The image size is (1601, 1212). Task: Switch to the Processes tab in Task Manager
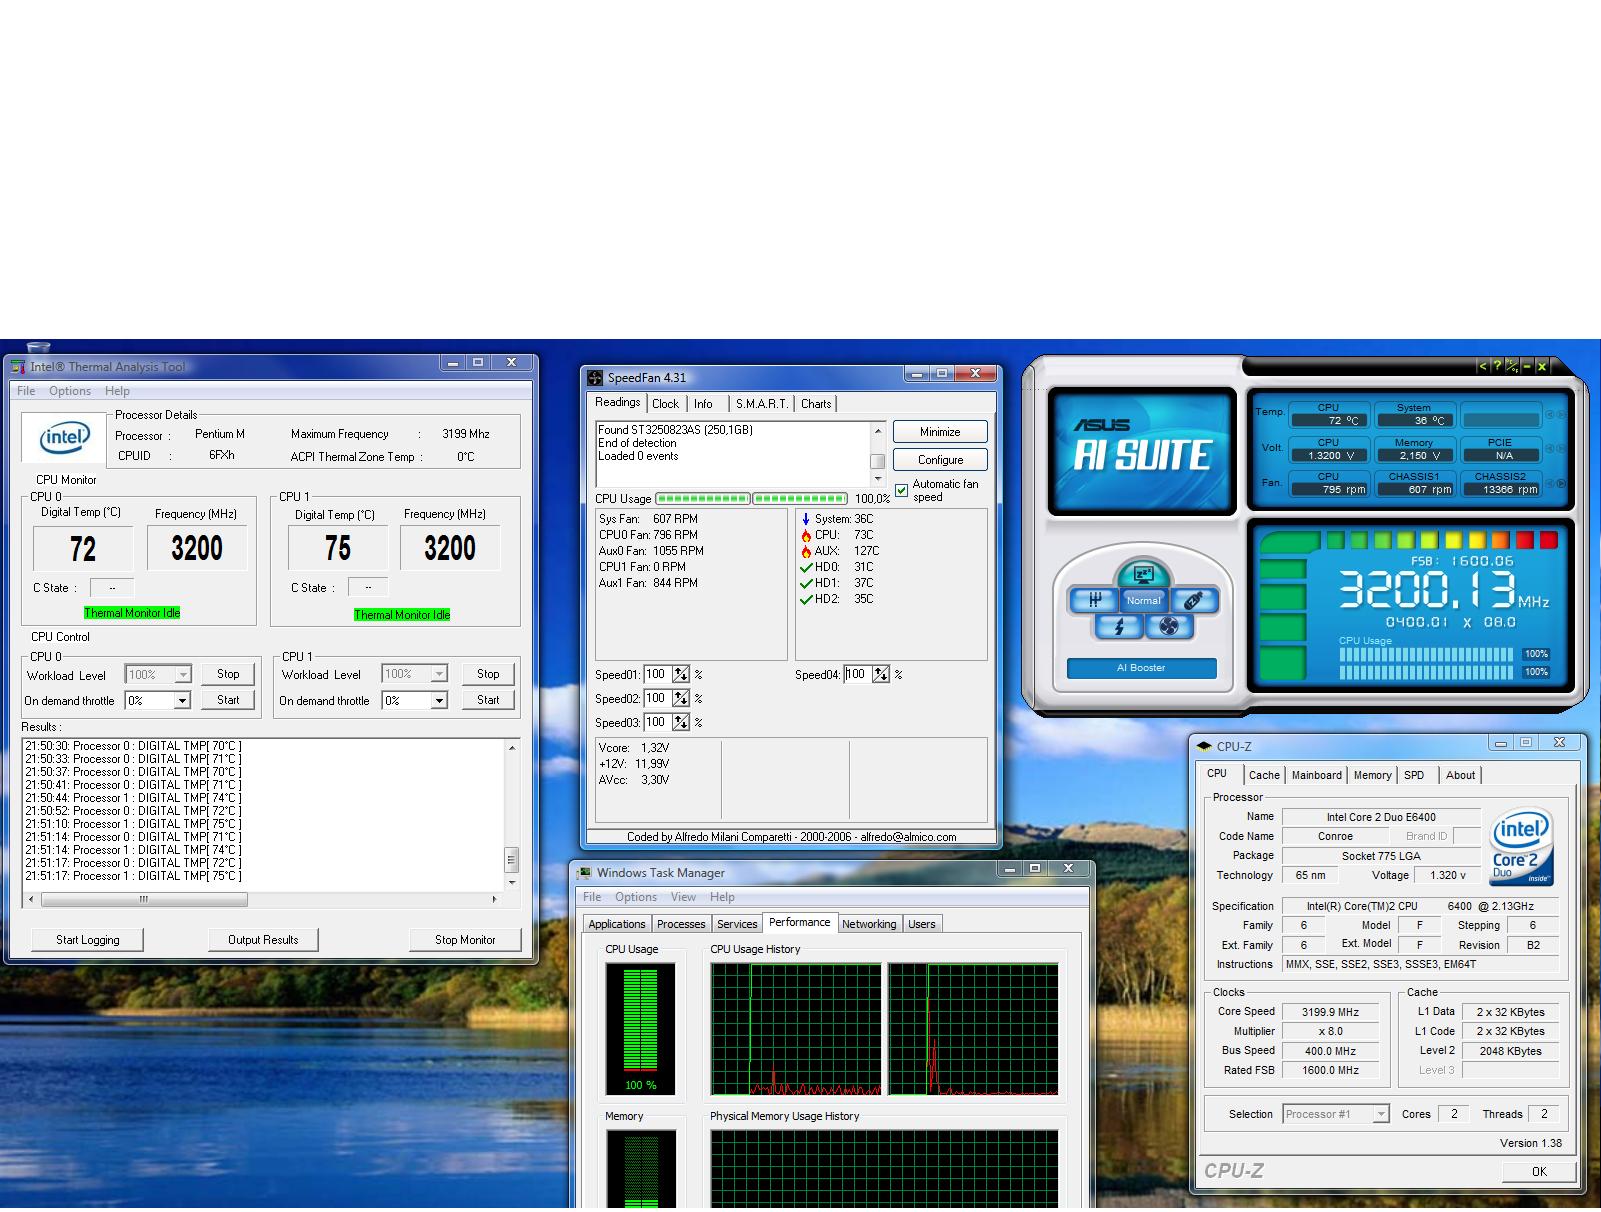pos(681,924)
